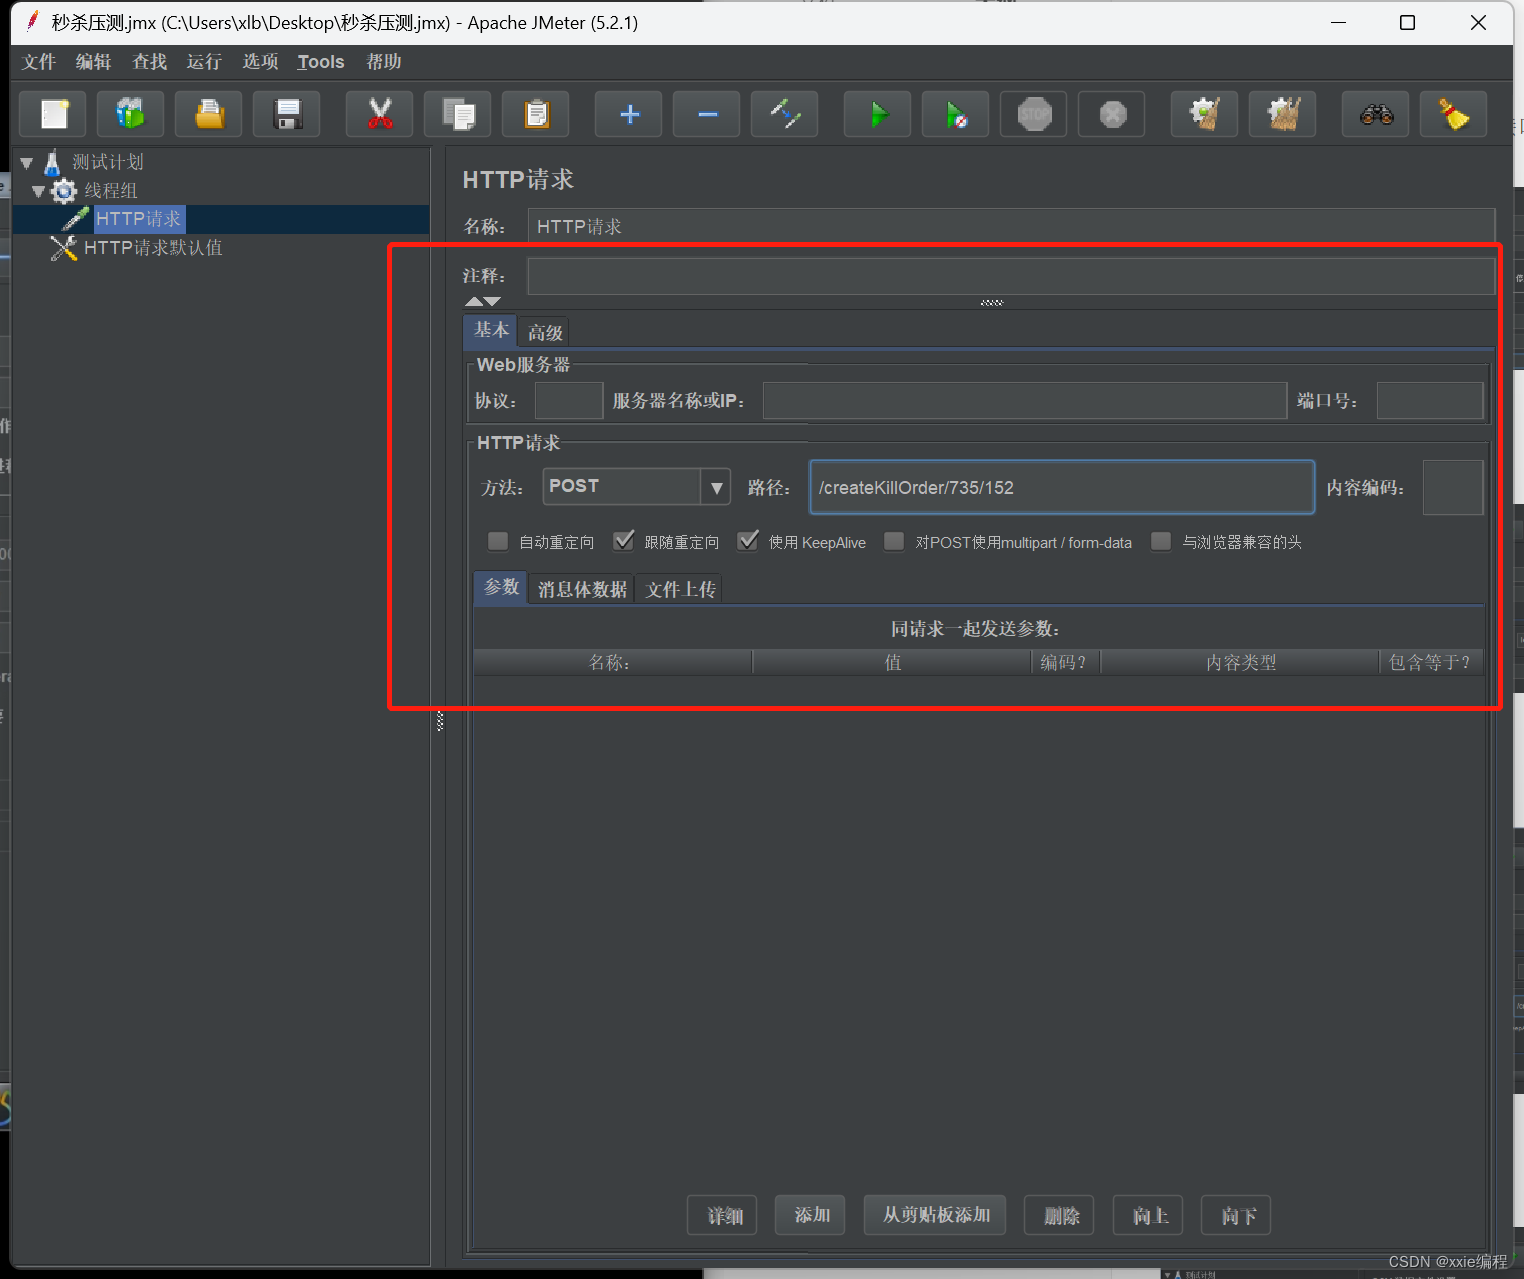Select HTTP请求默认值 in the tree
The height and width of the screenshot is (1279, 1524).
tap(153, 248)
